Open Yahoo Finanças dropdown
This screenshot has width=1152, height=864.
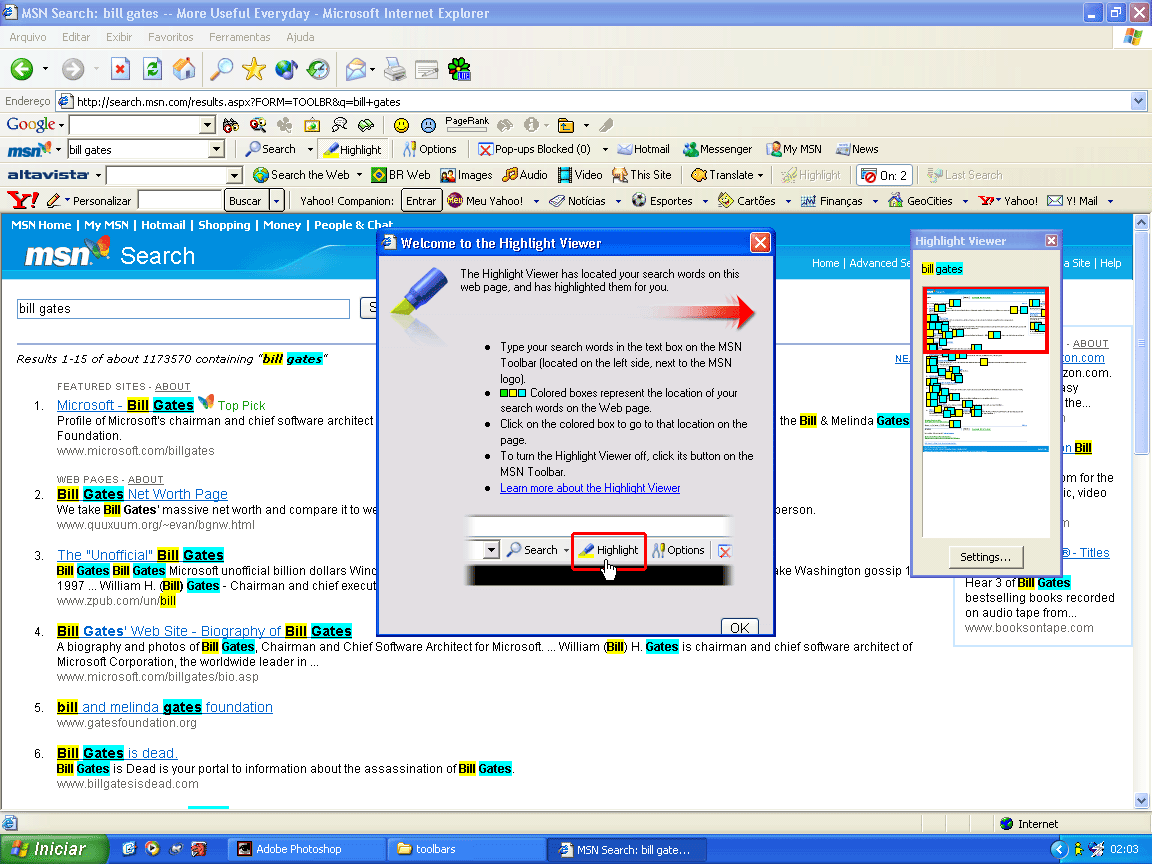[x=875, y=201]
